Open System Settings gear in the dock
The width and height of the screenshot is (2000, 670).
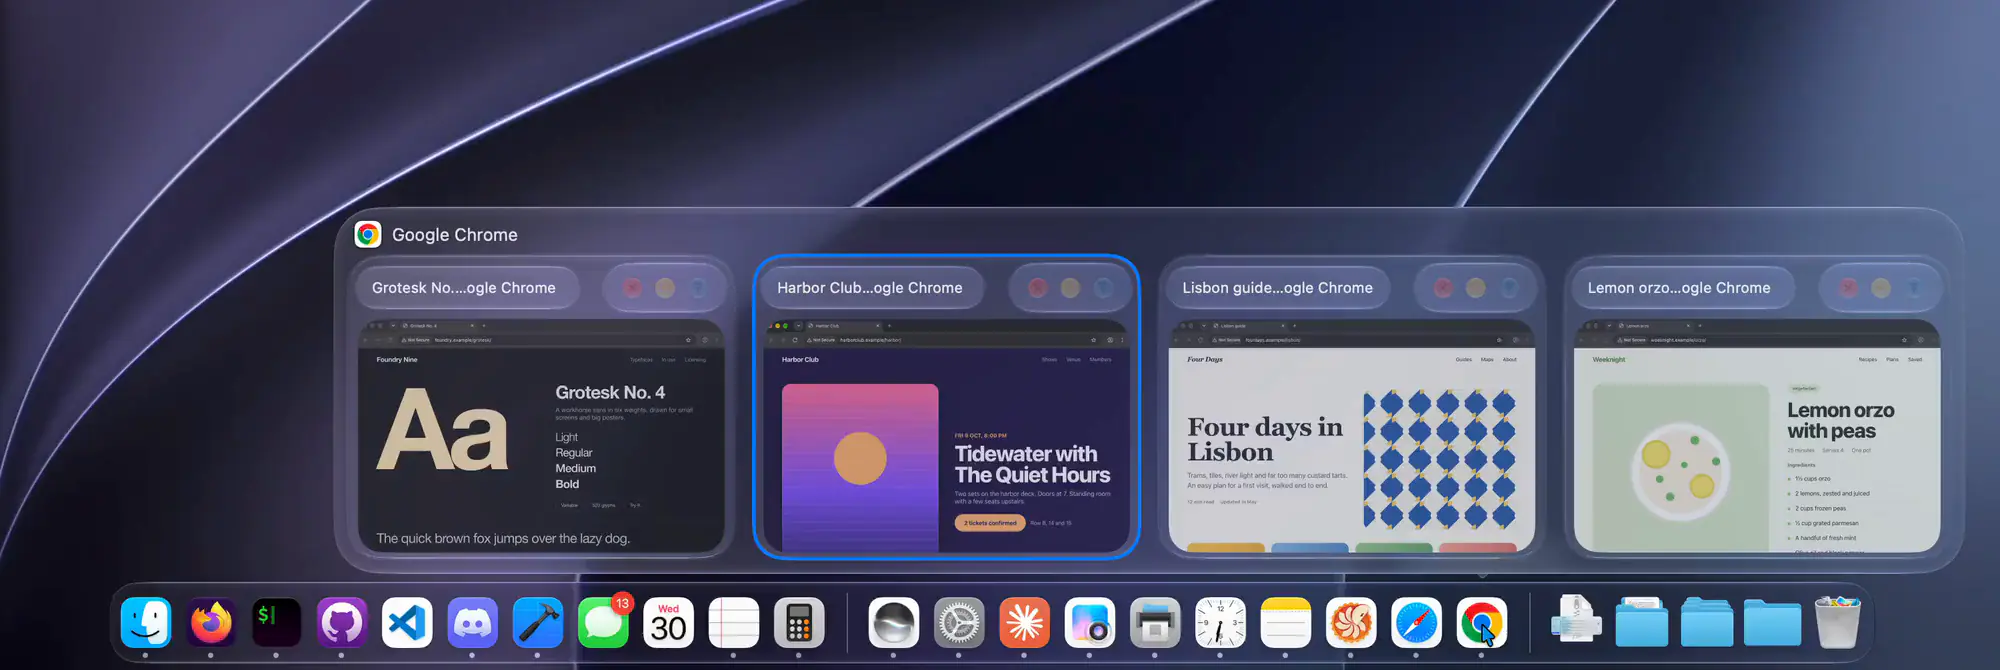point(959,622)
